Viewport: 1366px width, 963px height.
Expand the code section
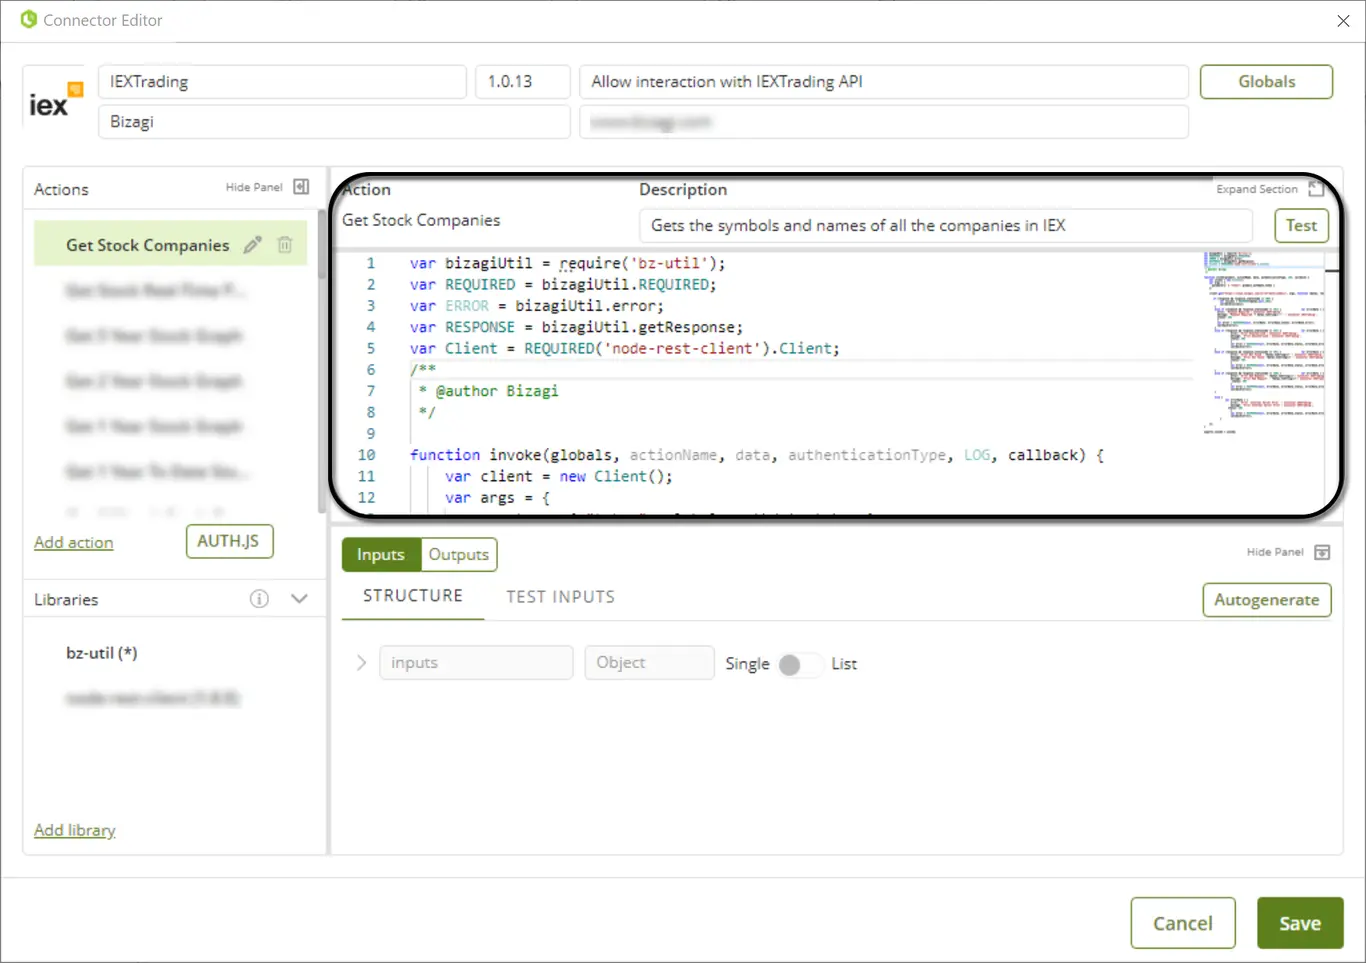(1316, 189)
